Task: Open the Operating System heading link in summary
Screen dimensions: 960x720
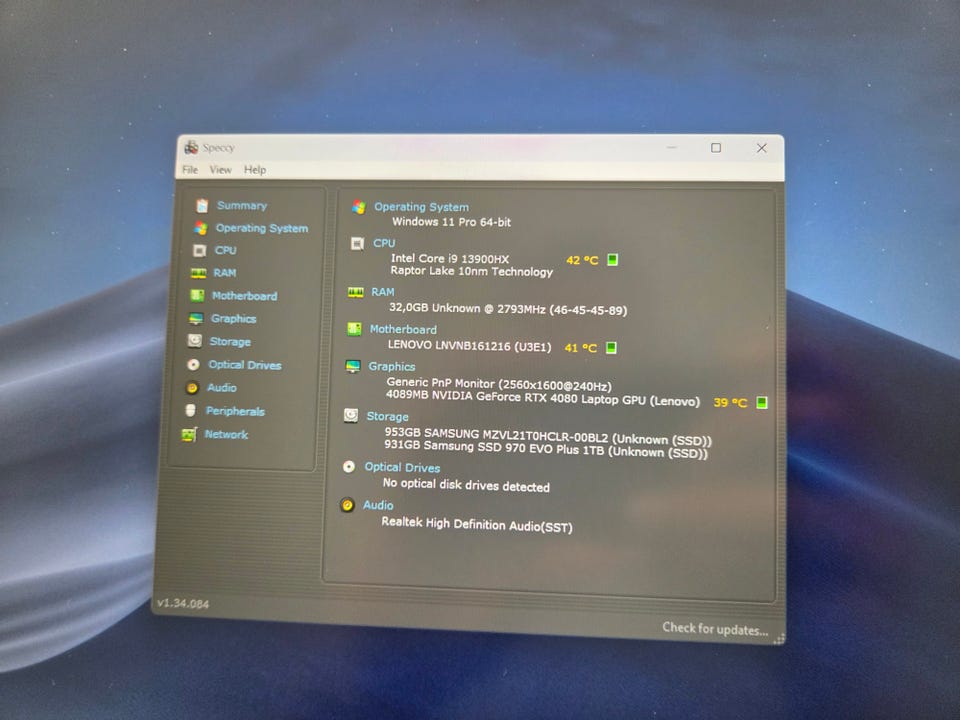Action: tap(421, 207)
